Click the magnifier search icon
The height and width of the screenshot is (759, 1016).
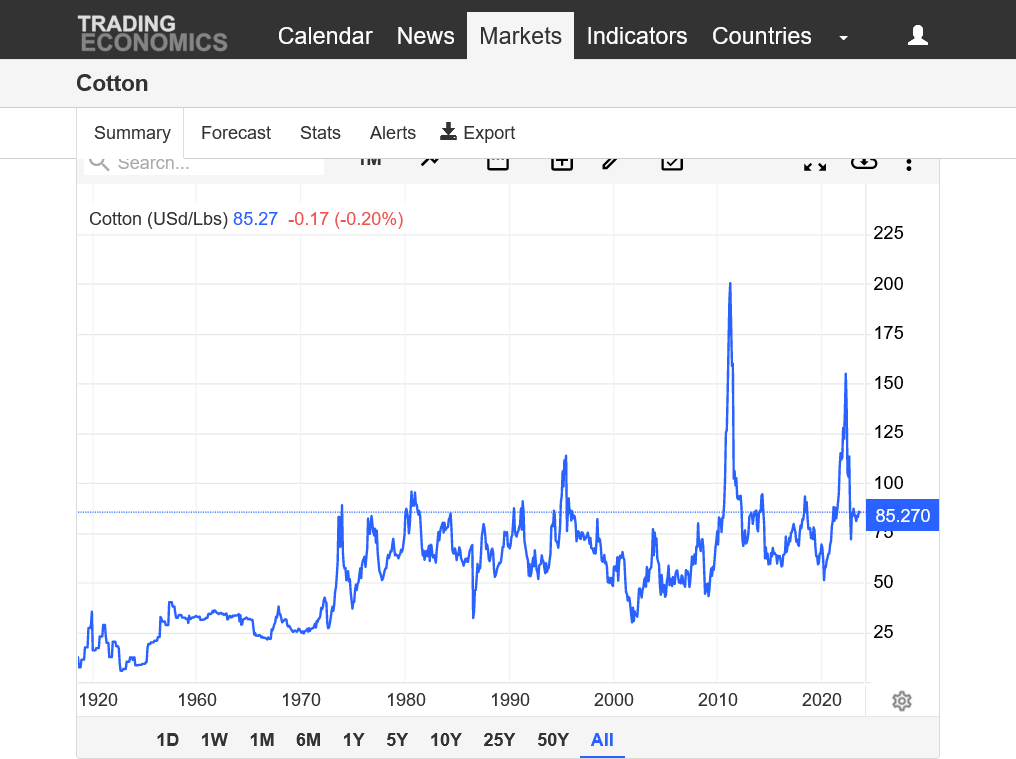pyautogui.click(x=99, y=163)
